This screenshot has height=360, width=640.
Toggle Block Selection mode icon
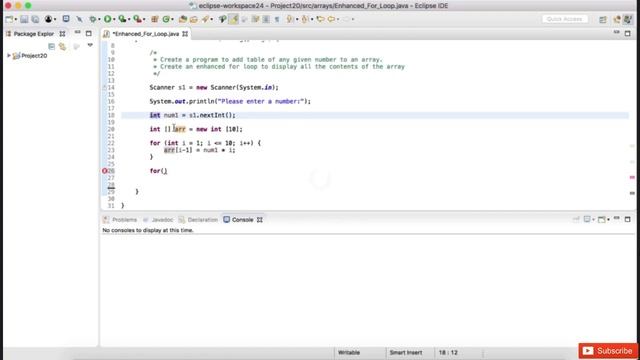tap(266, 19)
